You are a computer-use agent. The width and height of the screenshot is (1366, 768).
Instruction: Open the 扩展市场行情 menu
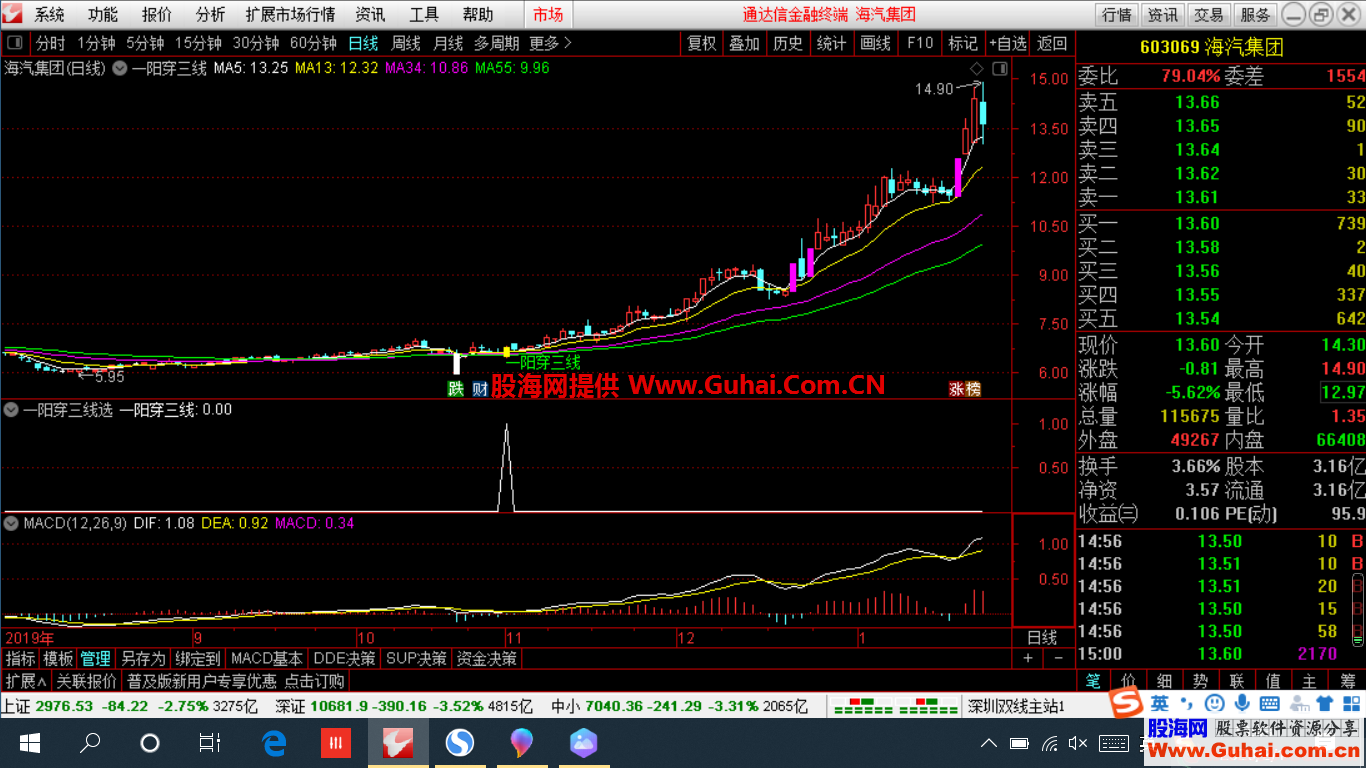291,15
